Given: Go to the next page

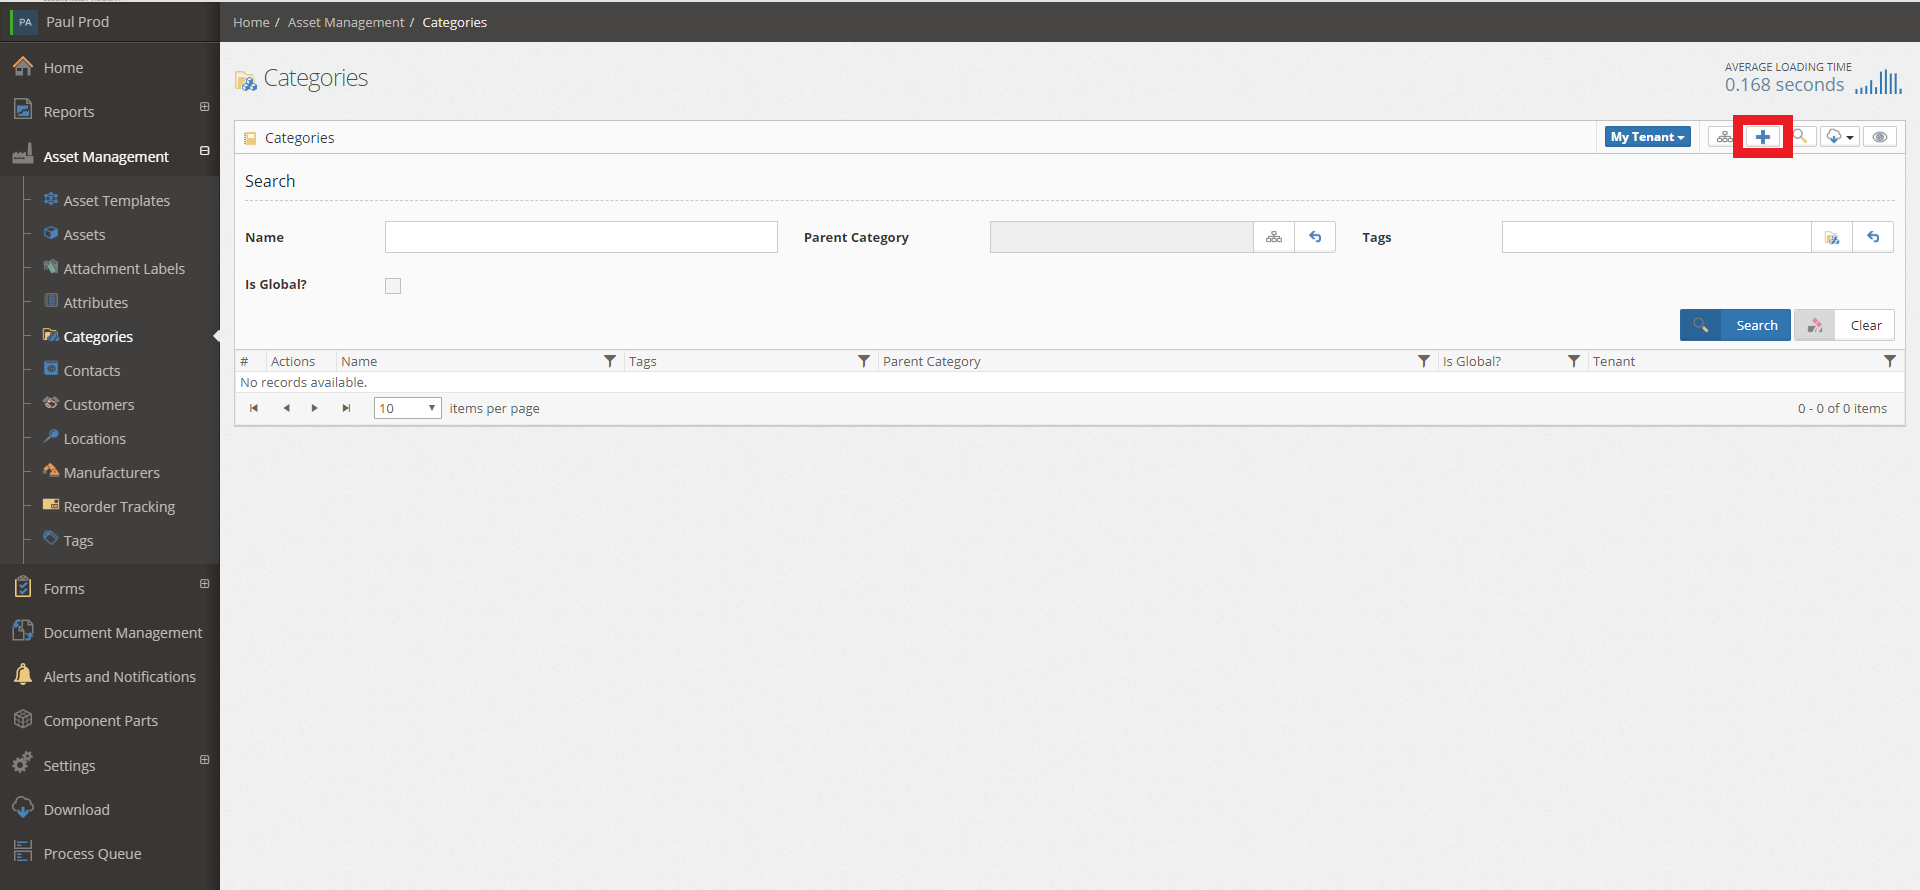Looking at the screenshot, I should point(315,408).
